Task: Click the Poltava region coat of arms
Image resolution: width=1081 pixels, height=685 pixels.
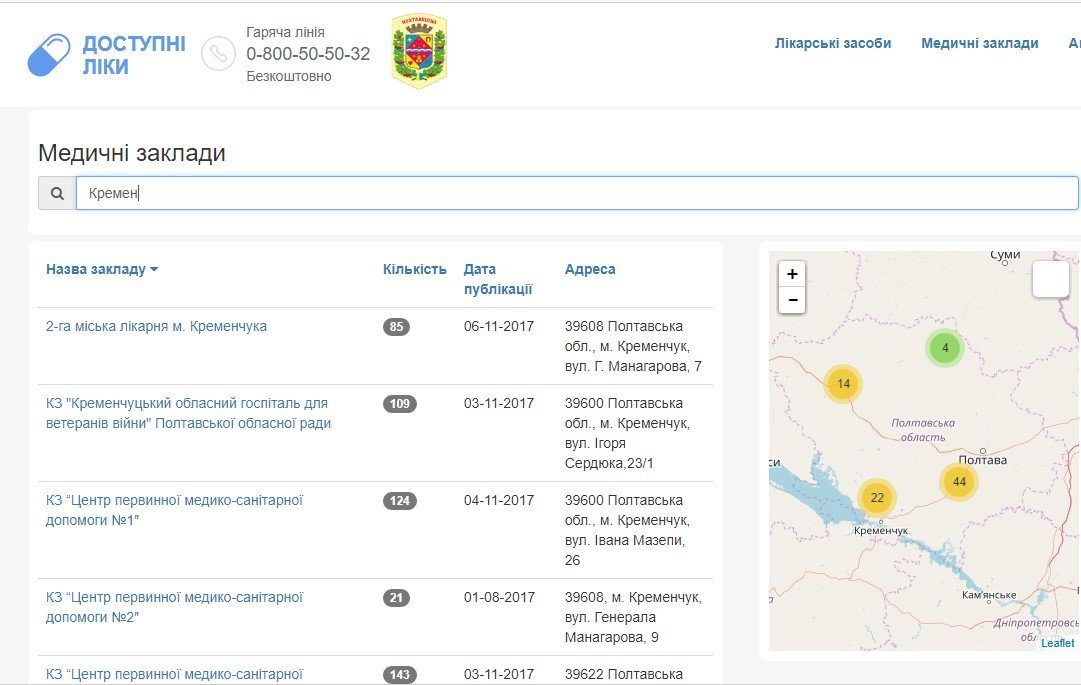Action: pos(419,52)
